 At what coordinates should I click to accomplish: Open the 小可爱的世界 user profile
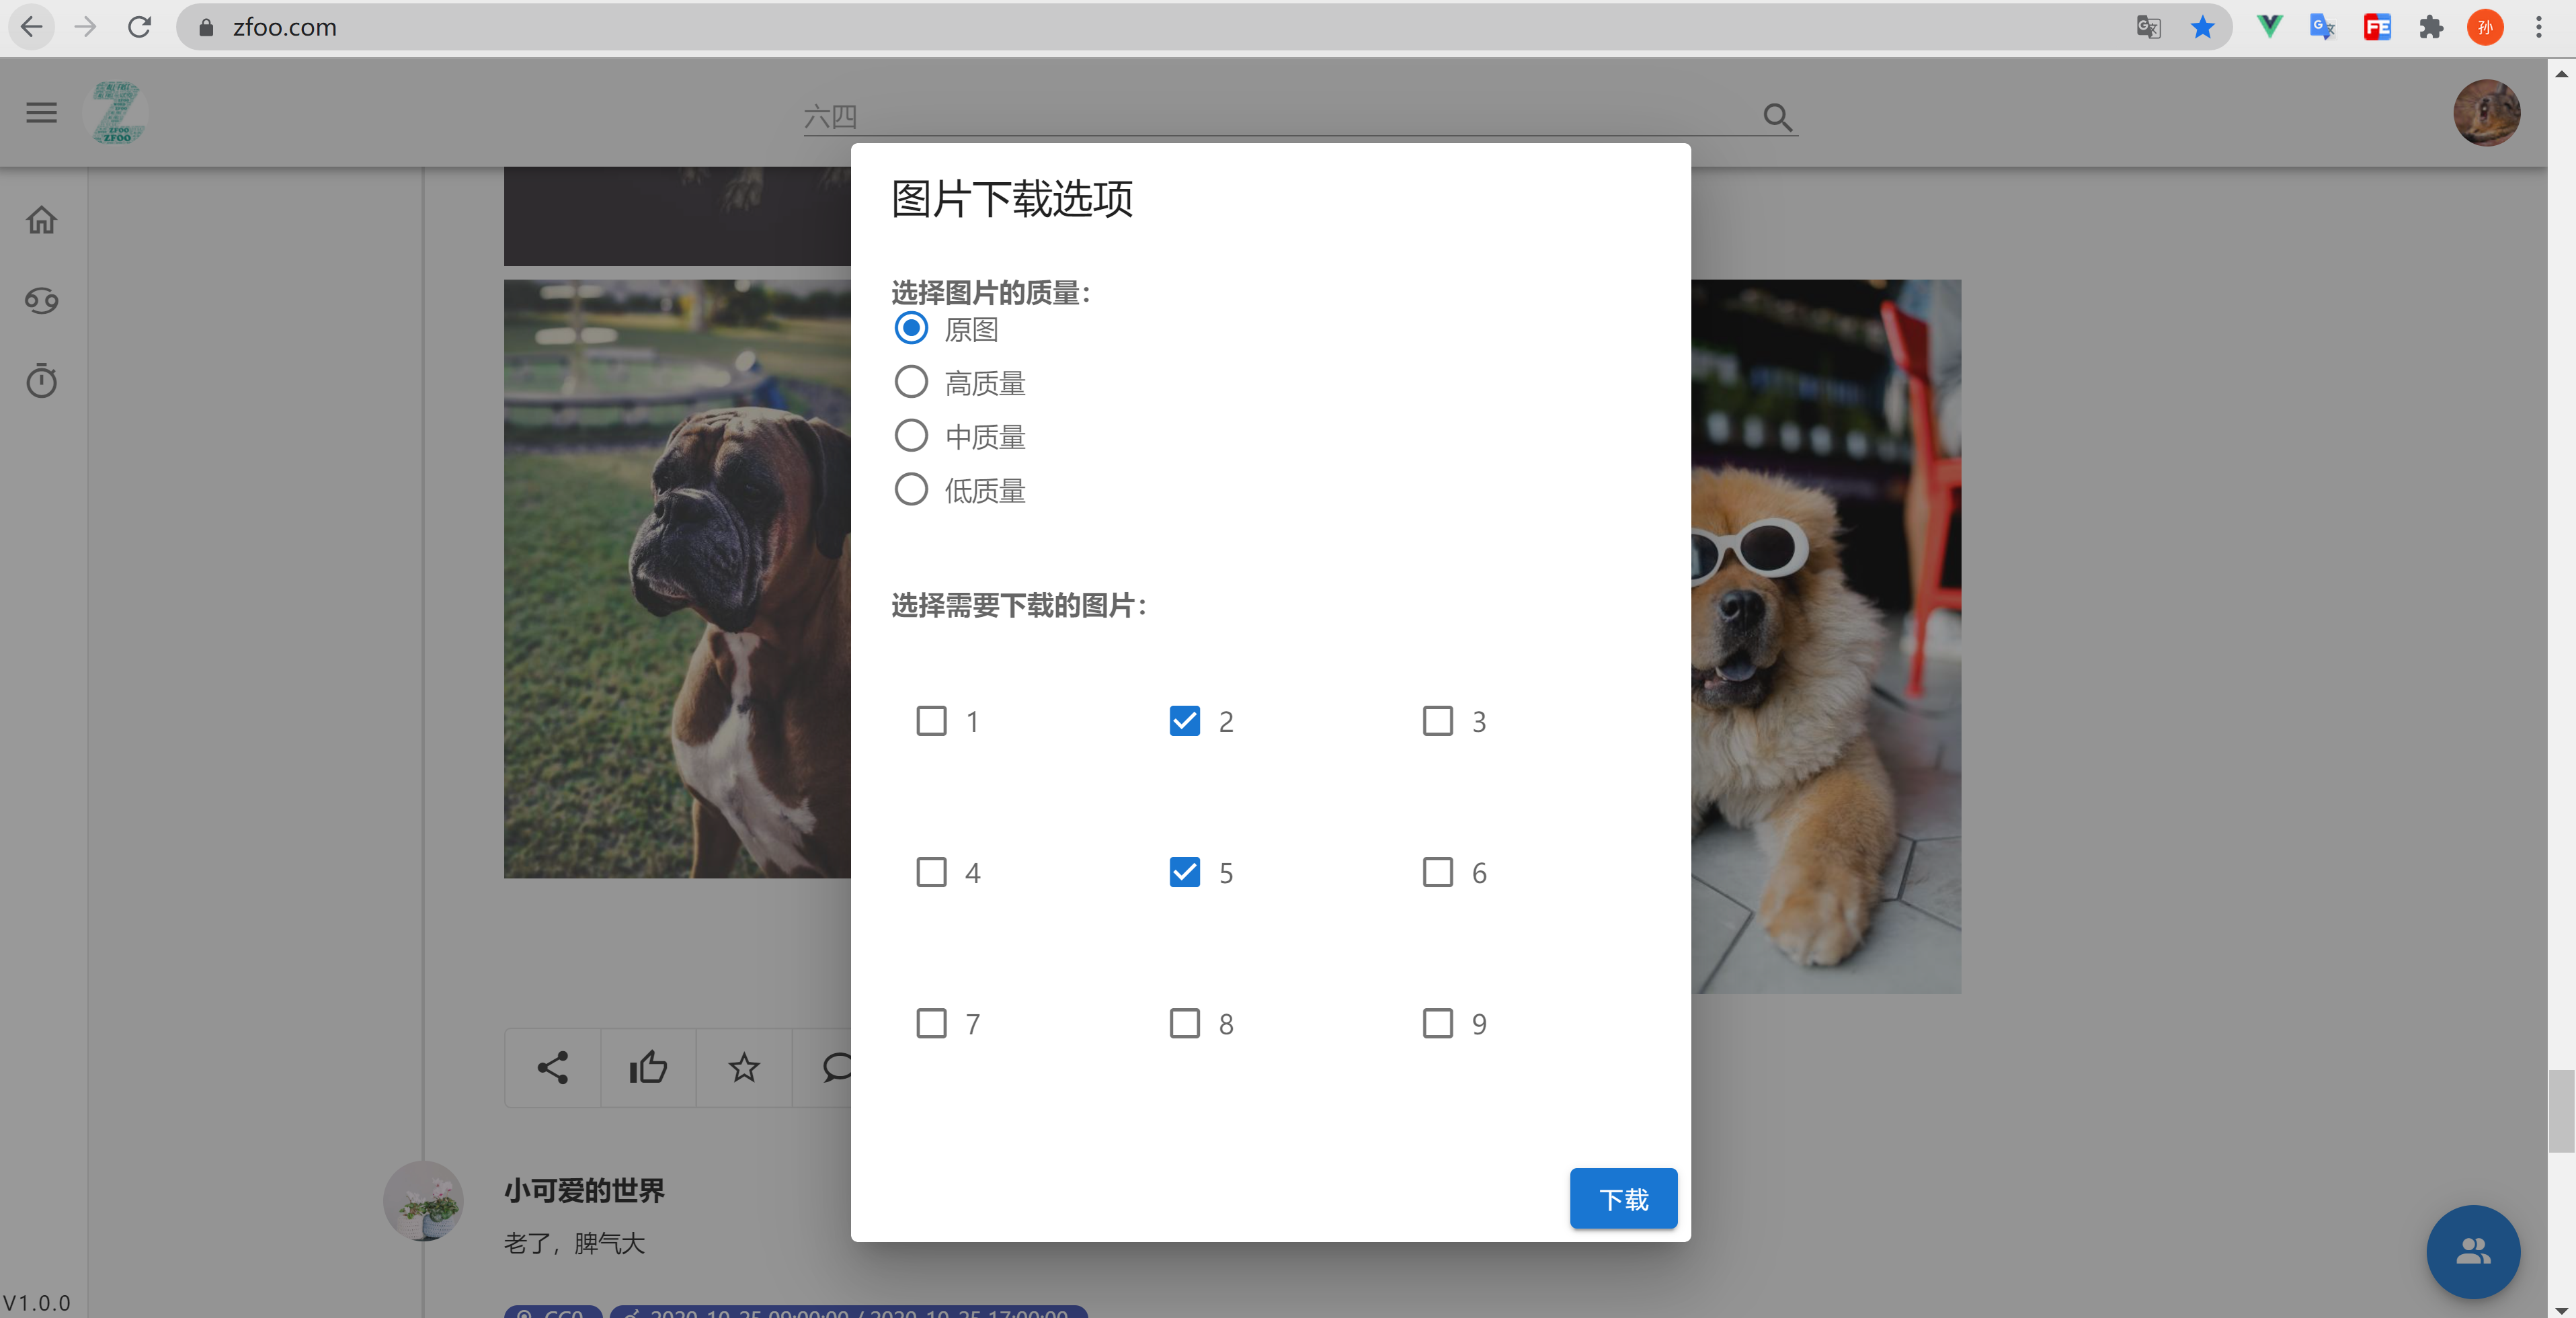[584, 1190]
